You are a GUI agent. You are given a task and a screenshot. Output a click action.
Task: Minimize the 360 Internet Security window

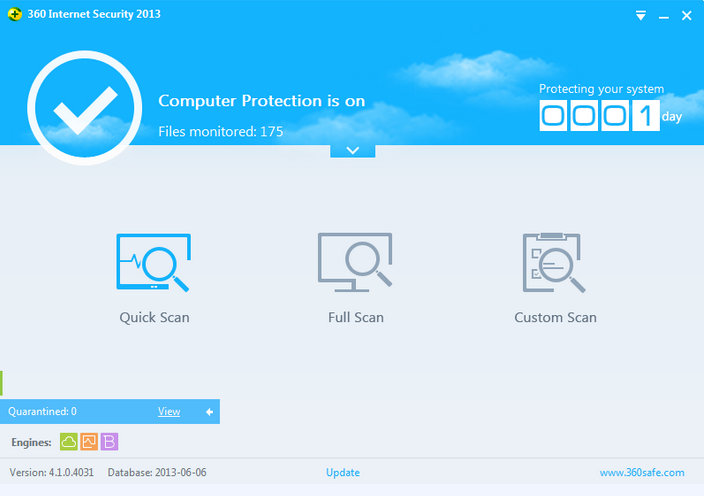coord(664,16)
